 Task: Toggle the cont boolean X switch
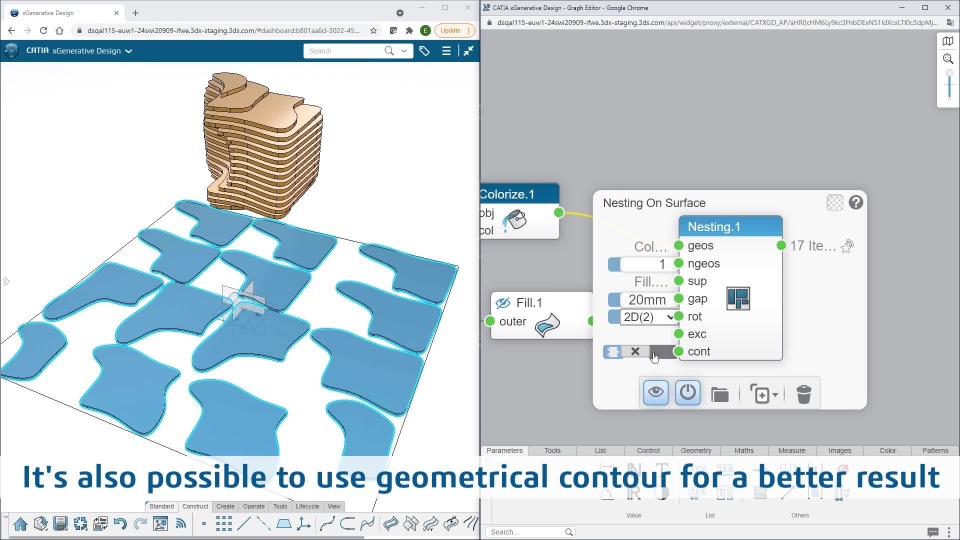649,351
